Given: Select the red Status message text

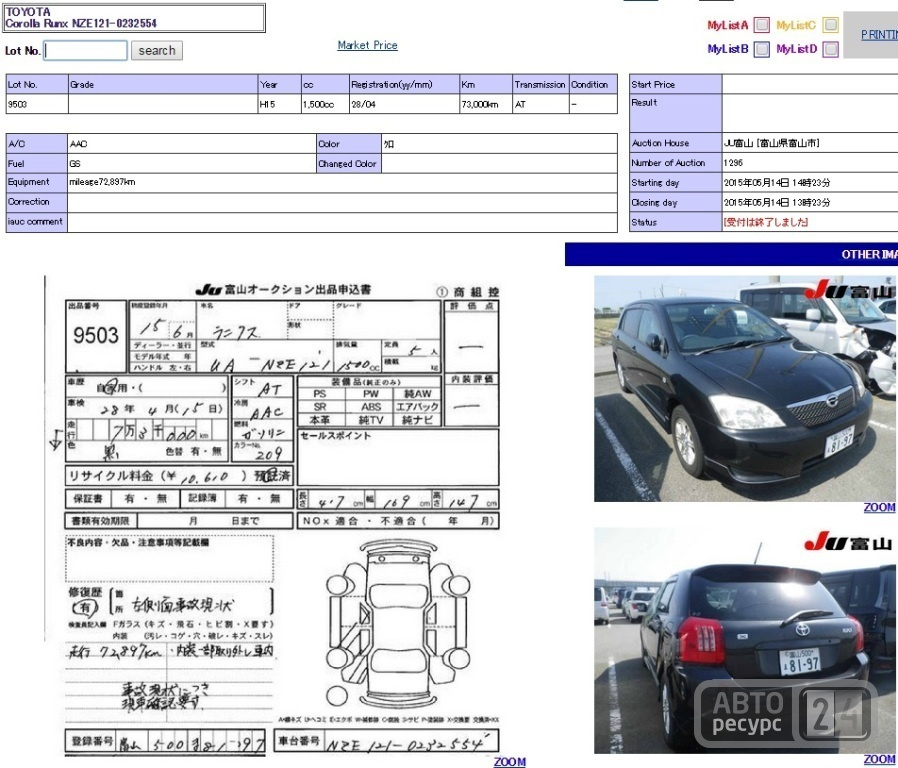Looking at the screenshot, I should [766, 222].
